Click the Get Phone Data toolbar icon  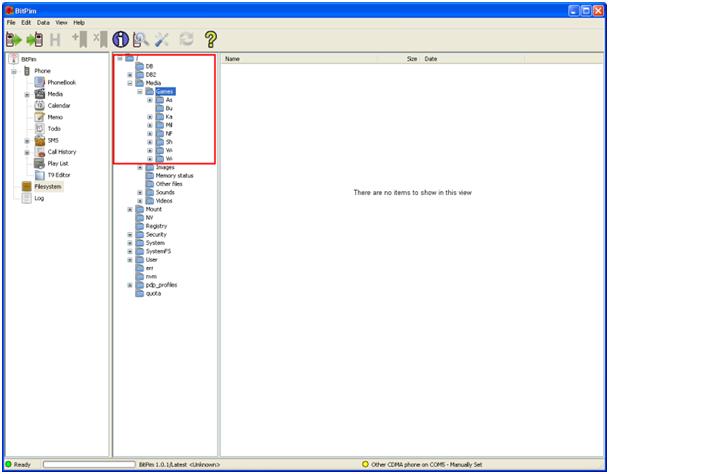(14, 40)
